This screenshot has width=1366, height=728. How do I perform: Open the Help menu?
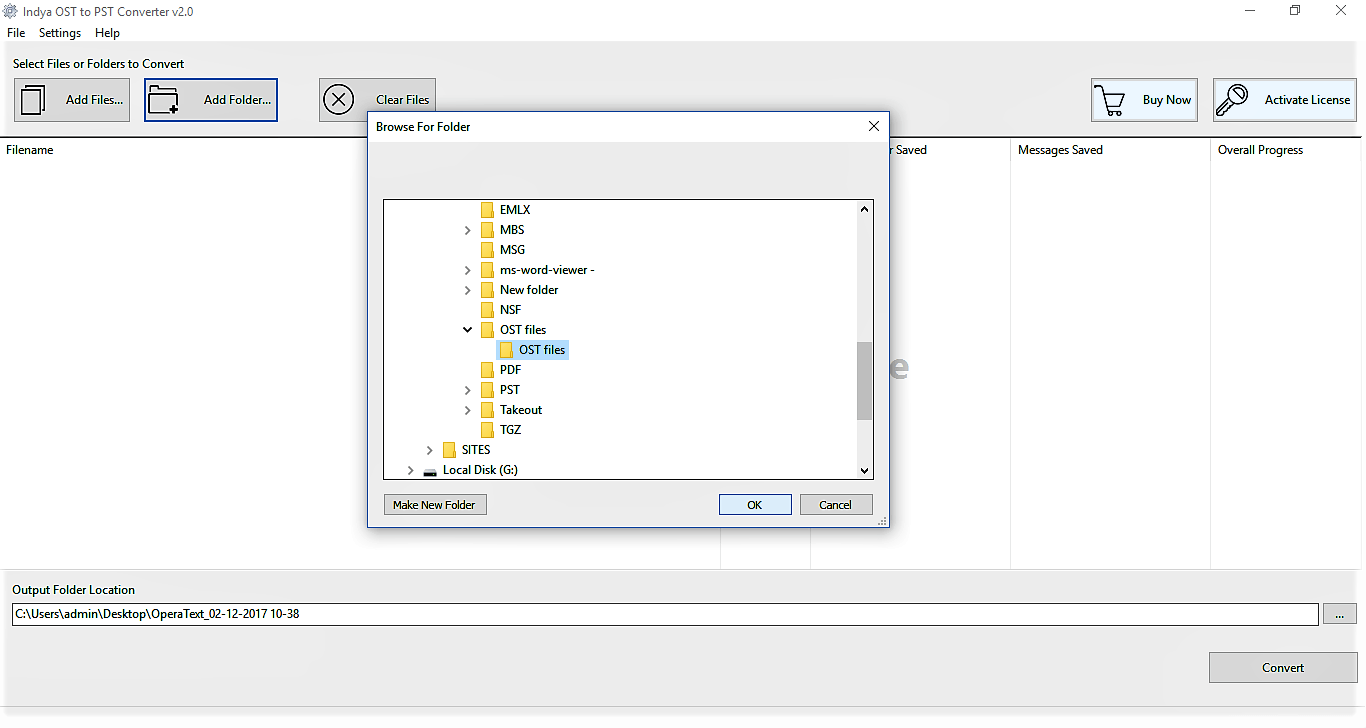pyautogui.click(x=107, y=33)
